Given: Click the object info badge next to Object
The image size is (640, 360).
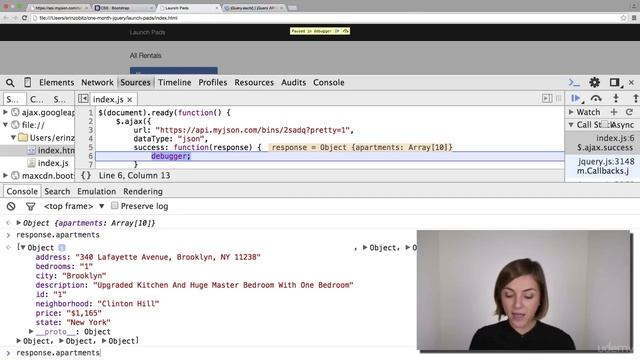Looking at the screenshot, I should [x=62, y=248].
